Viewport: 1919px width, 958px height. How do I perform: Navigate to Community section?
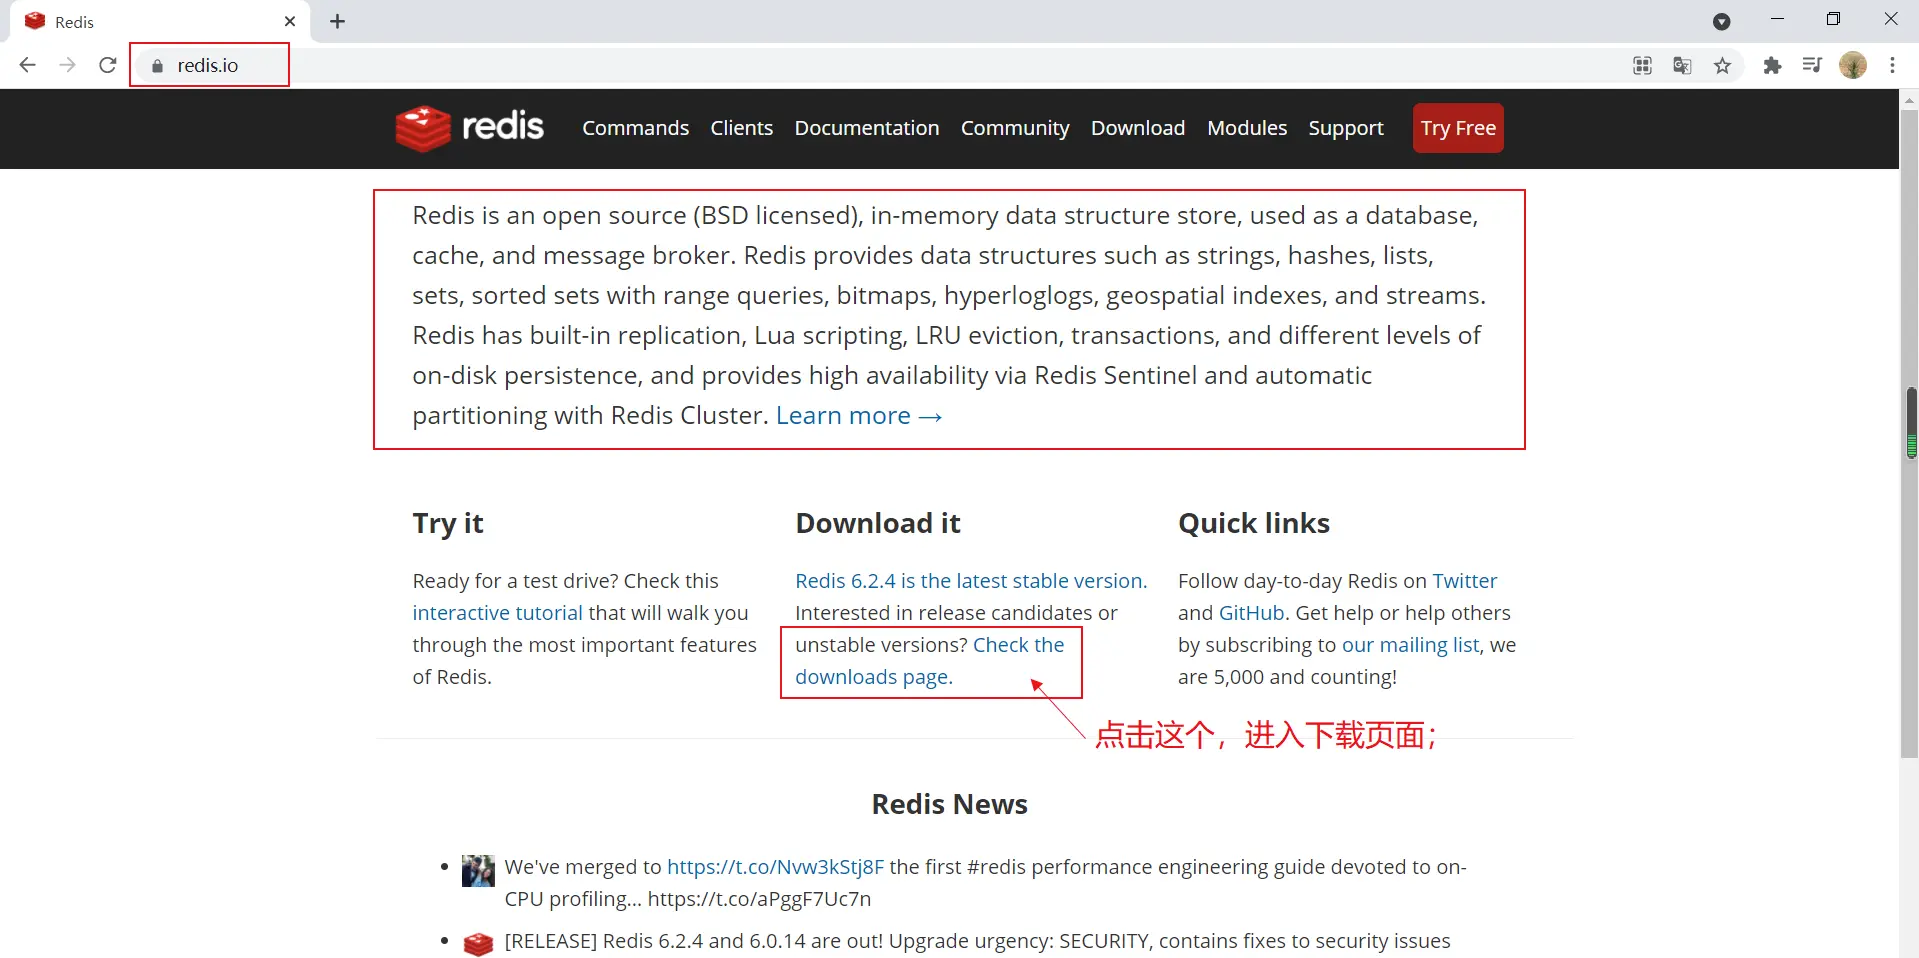(x=1015, y=128)
